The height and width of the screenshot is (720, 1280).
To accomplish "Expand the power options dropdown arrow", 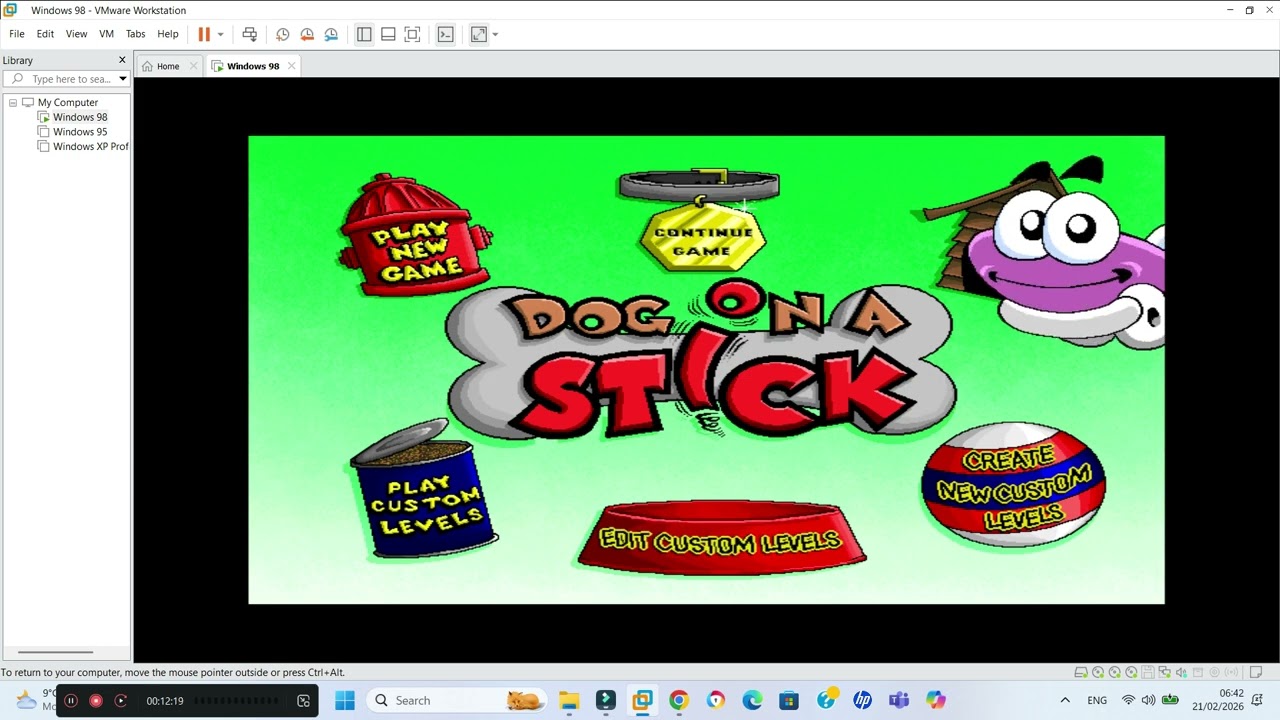I will click(220, 34).
